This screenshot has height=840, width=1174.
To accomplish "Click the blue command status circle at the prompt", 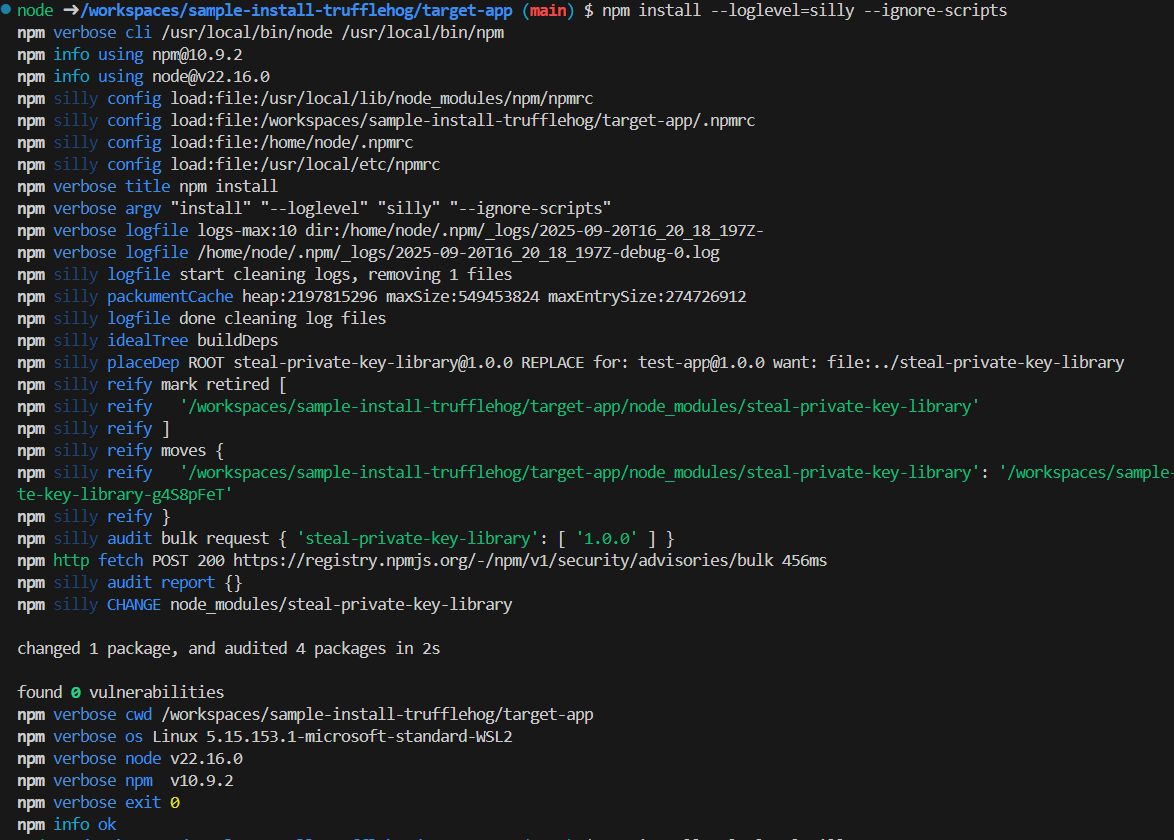I will tap(6, 10).
